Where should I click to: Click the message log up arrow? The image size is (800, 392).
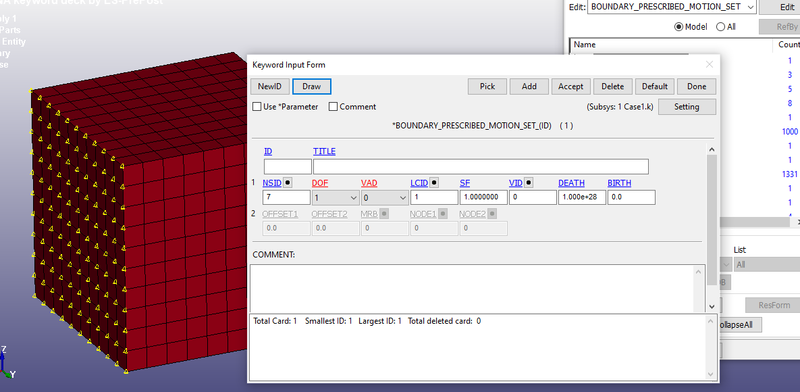(x=709, y=322)
